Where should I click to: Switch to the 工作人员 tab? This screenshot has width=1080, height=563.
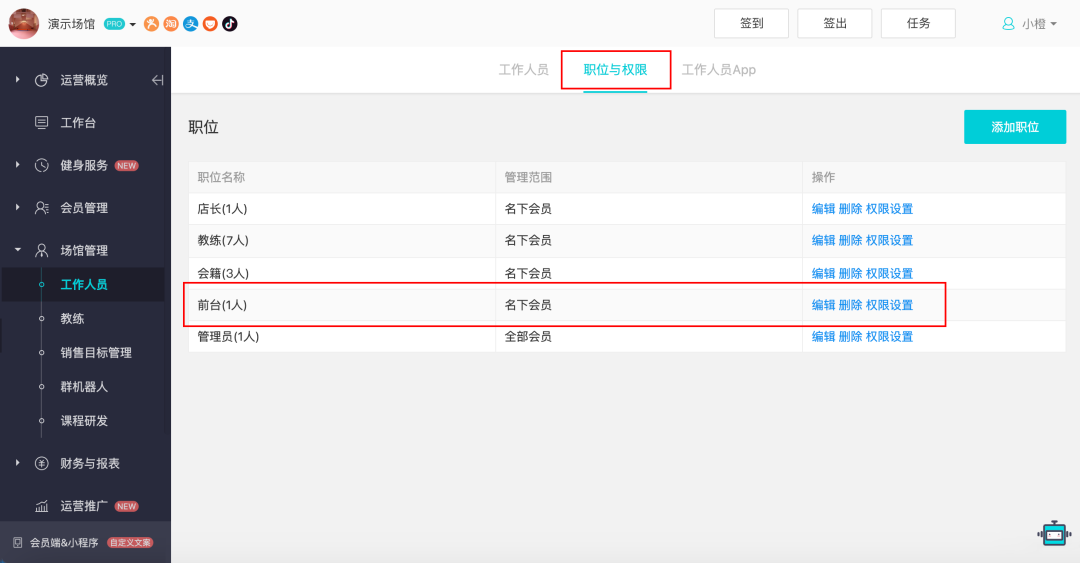coord(524,70)
